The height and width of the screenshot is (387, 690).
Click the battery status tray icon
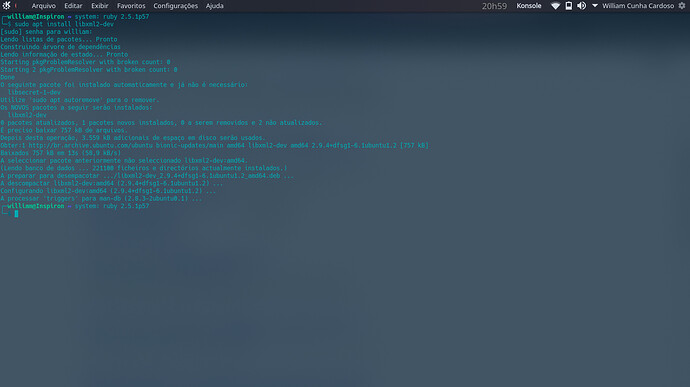[569, 6]
